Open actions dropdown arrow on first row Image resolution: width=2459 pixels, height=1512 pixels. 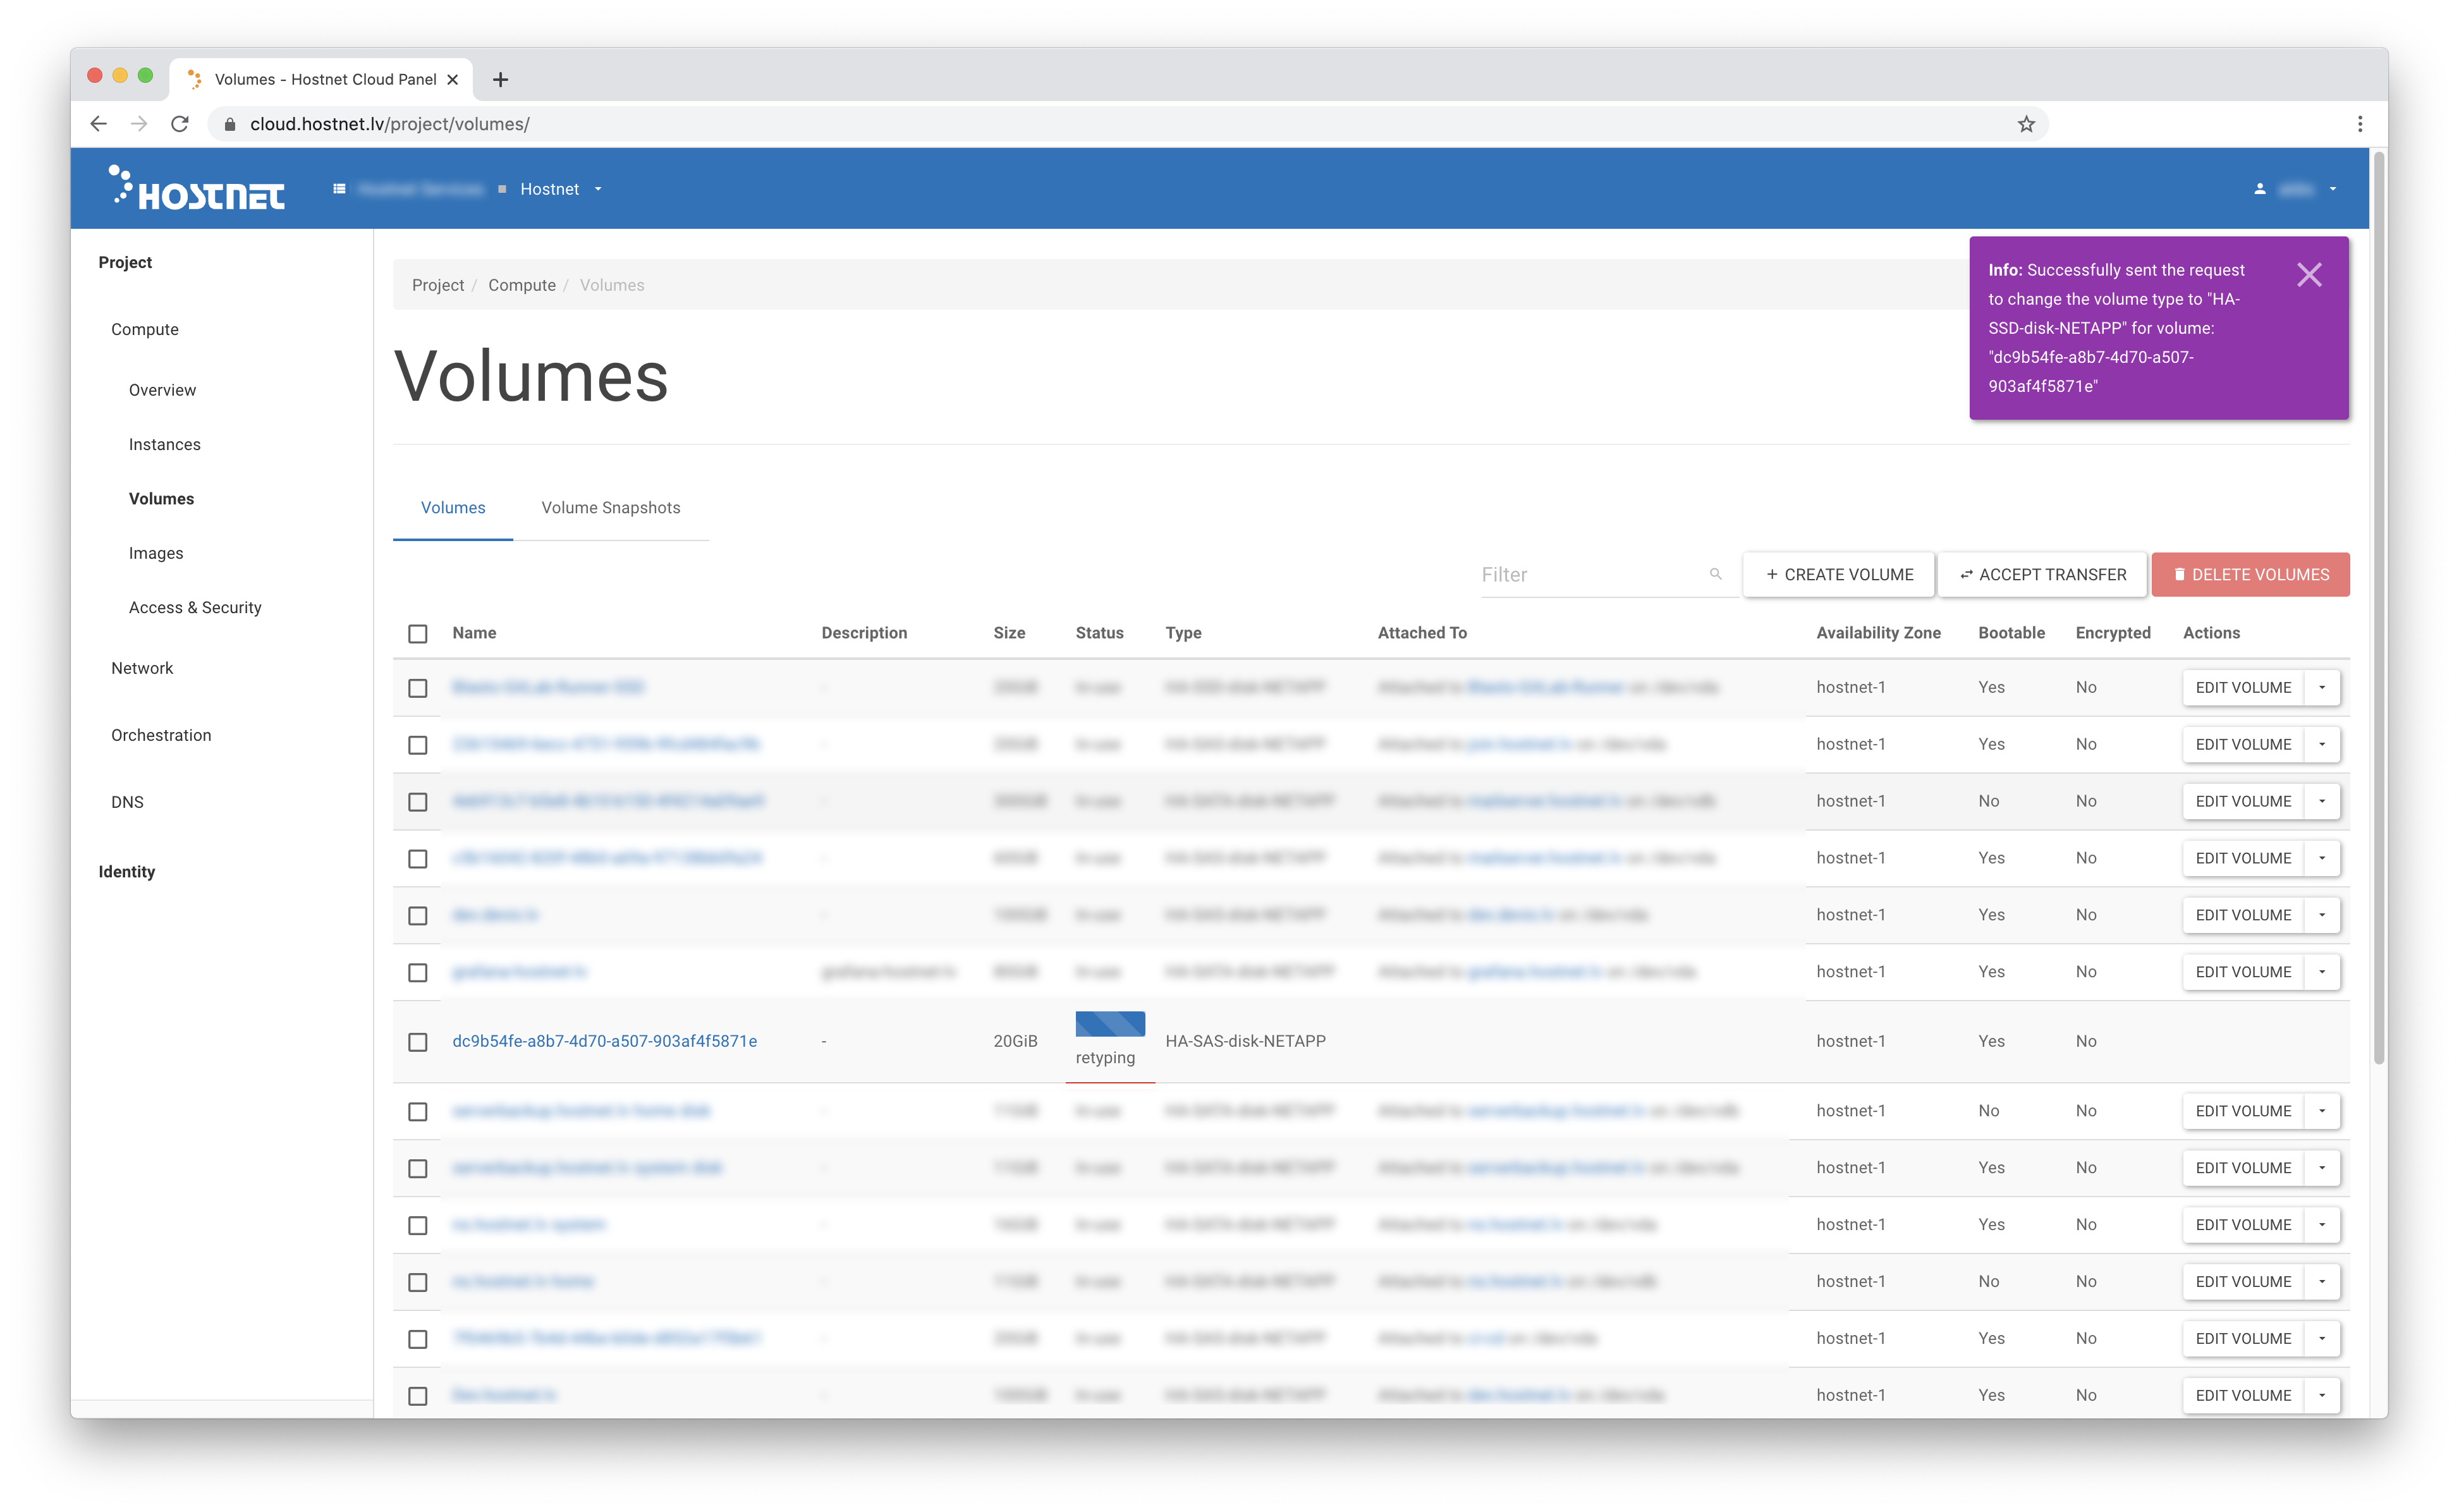tap(2321, 688)
